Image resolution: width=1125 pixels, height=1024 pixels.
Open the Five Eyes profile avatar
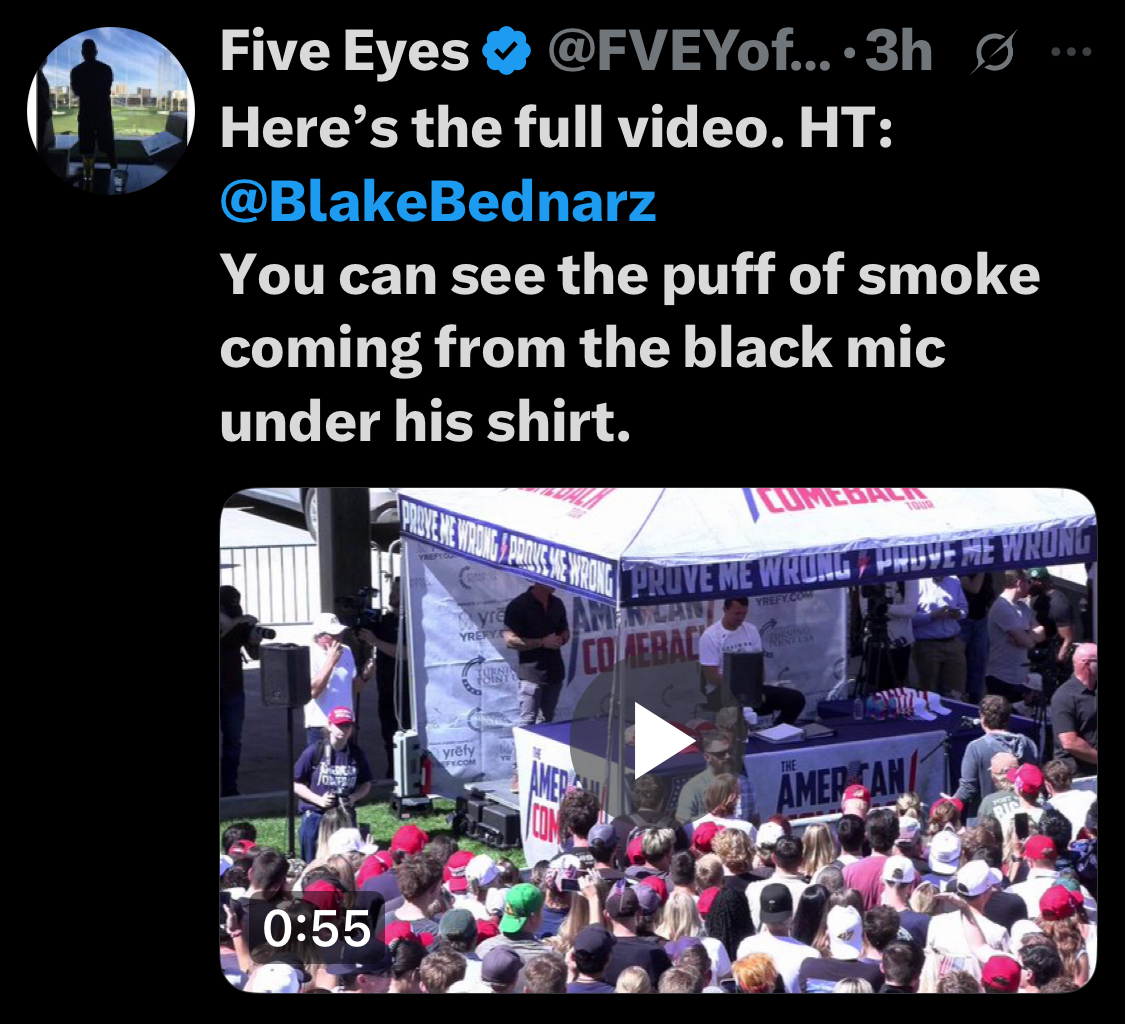pos(111,111)
